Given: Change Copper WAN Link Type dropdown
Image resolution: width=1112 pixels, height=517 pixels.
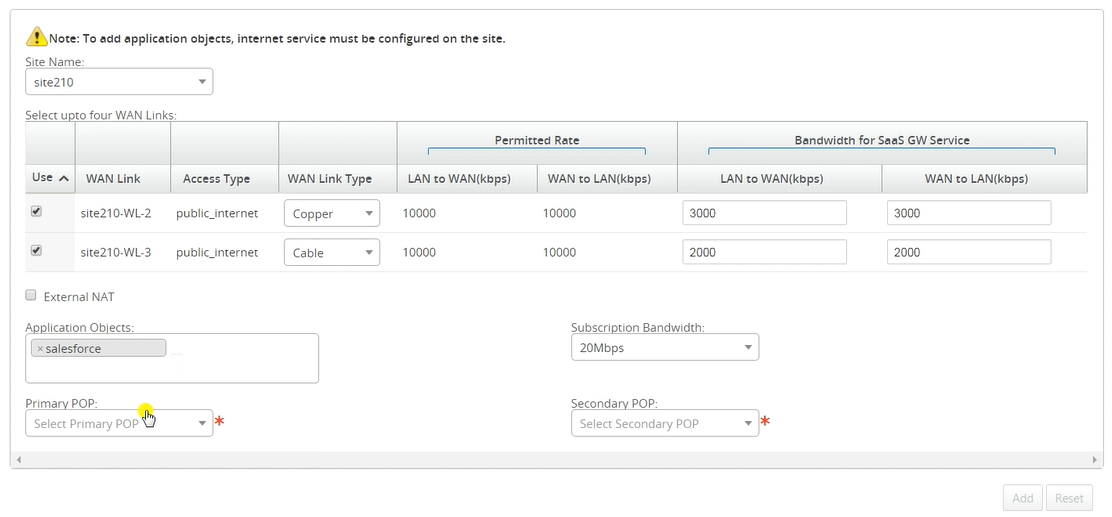Looking at the screenshot, I should click(x=332, y=213).
